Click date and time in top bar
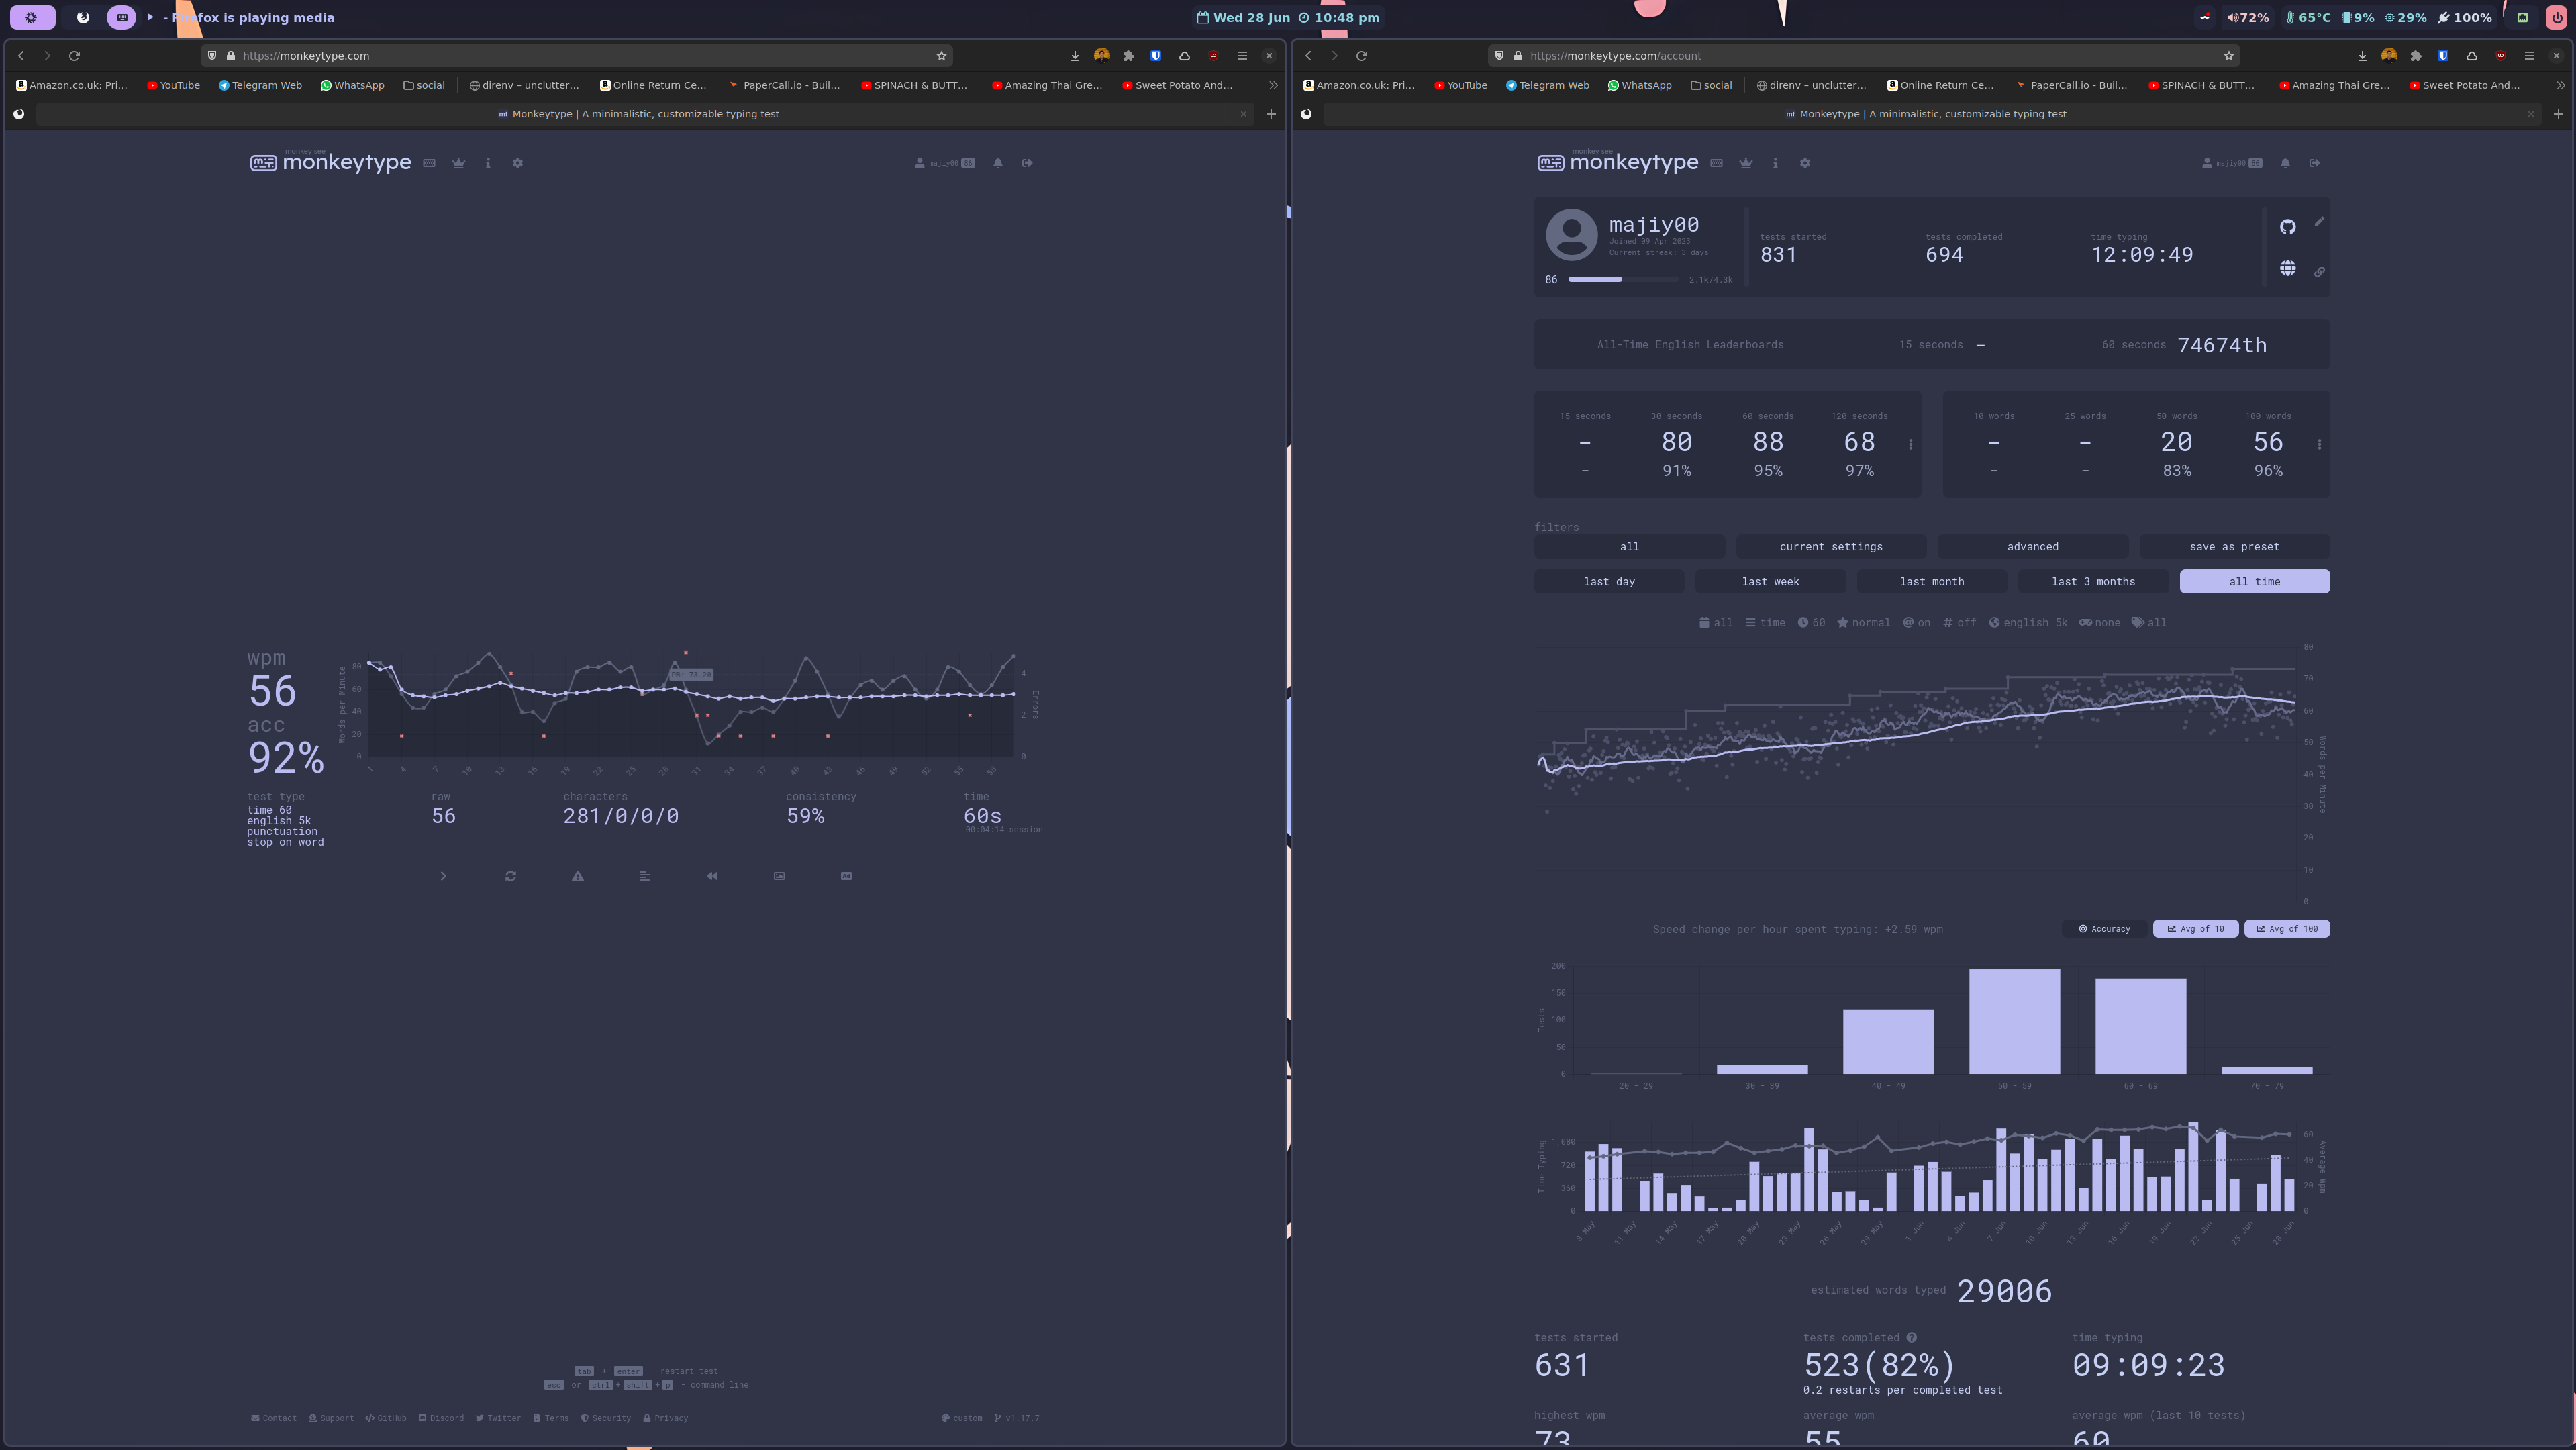The image size is (2576, 1450). point(1288,17)
